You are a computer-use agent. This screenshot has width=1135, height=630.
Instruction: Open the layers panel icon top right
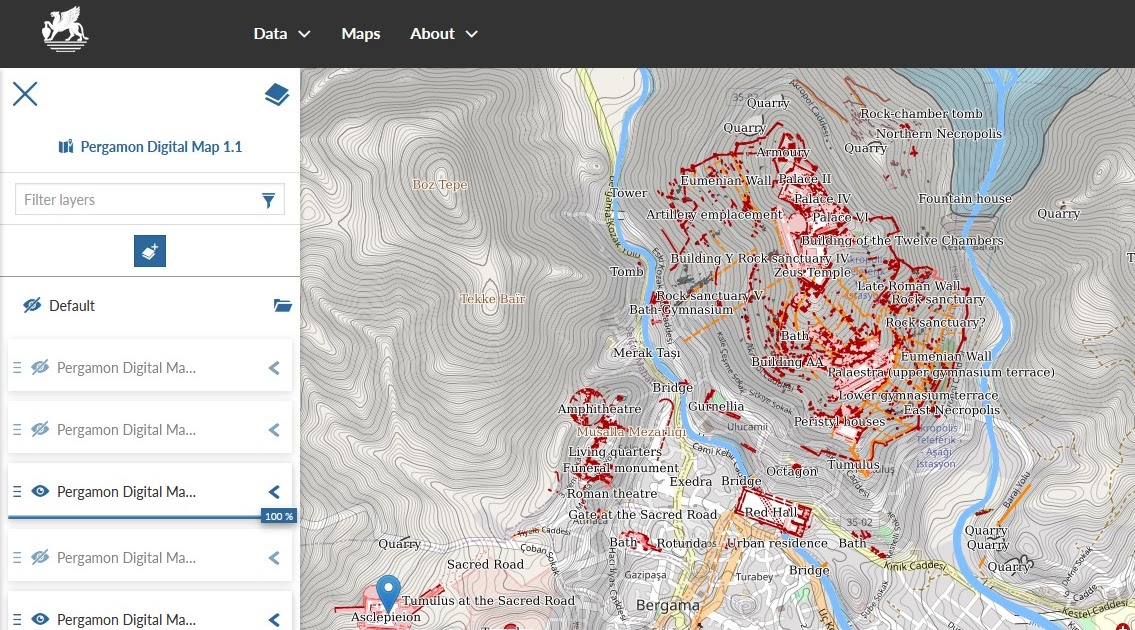[x=276, y=93]
